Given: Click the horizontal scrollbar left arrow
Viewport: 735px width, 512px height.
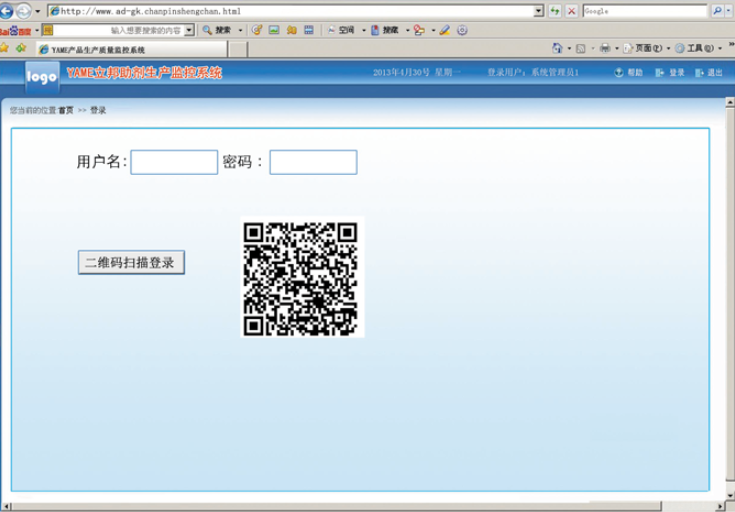Looking at the screenshot, I should click(x=6, y=507).
